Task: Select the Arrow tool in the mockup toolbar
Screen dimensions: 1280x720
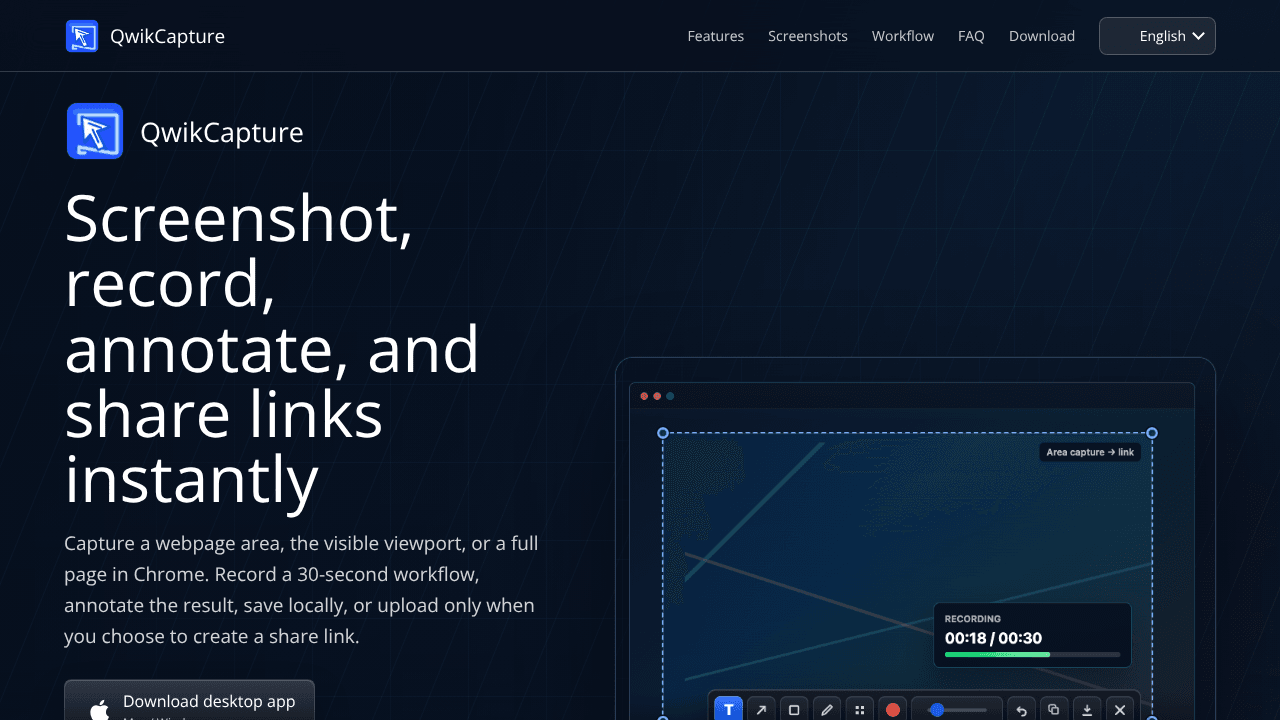Action: (x=761, y=709)
